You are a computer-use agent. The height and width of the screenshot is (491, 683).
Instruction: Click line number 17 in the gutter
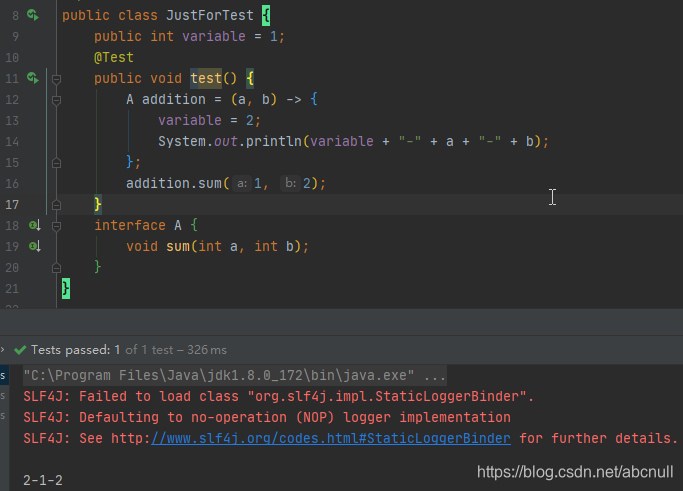[12, 205]
